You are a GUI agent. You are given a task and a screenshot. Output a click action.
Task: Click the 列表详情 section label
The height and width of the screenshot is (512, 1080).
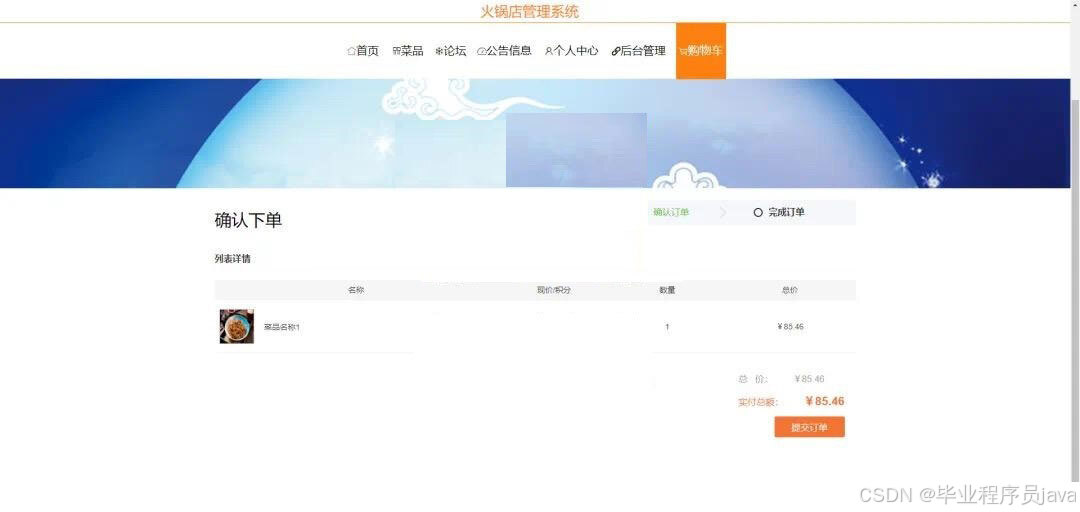tap(232, 259)
